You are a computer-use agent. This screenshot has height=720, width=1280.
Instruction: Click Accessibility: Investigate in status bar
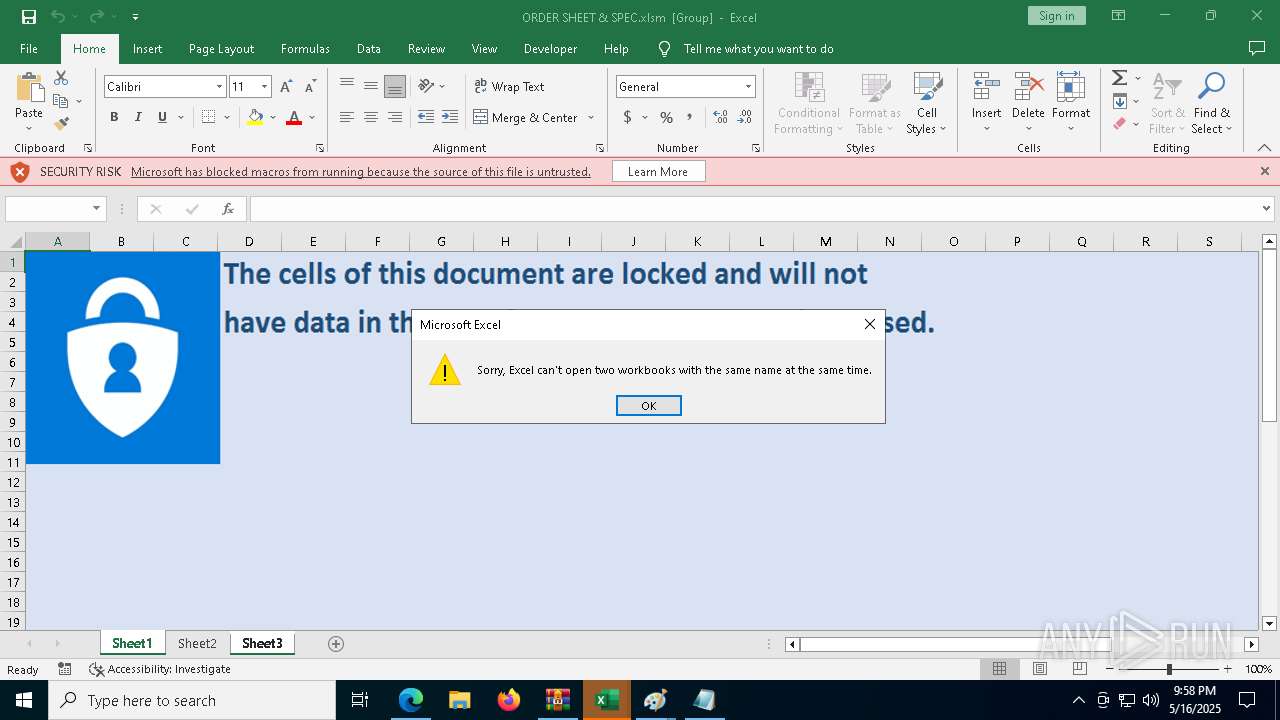pos(160,669)
